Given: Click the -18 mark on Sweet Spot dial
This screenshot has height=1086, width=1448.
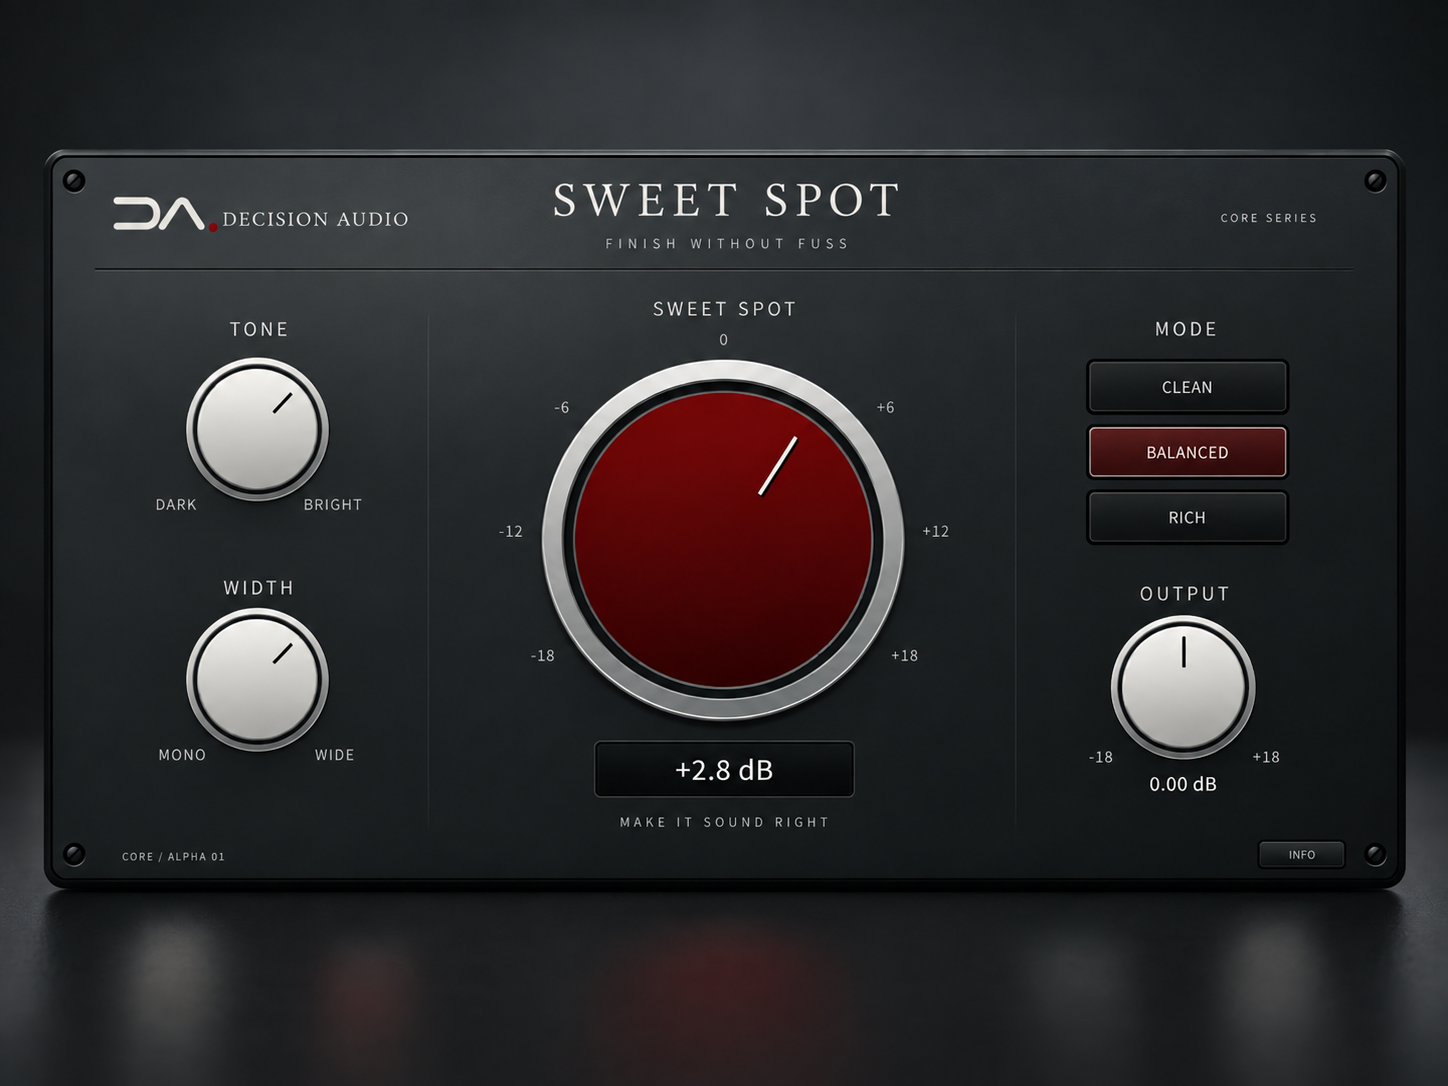Looking at the screenshot, I should pyautogui.click(x=543, y=656).
